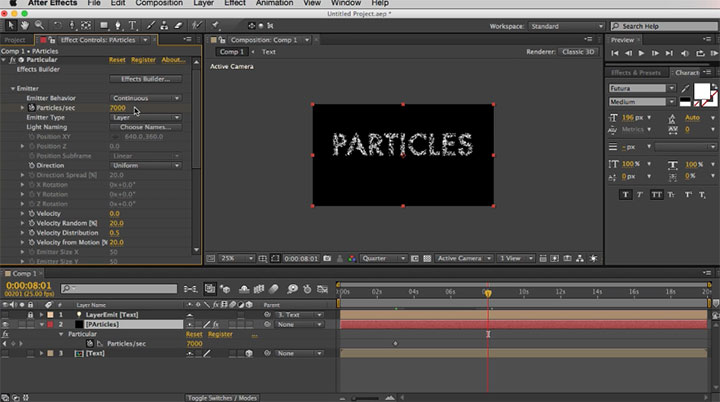Select the Selection arrow tool
The image size is (720, 402).
11,26
